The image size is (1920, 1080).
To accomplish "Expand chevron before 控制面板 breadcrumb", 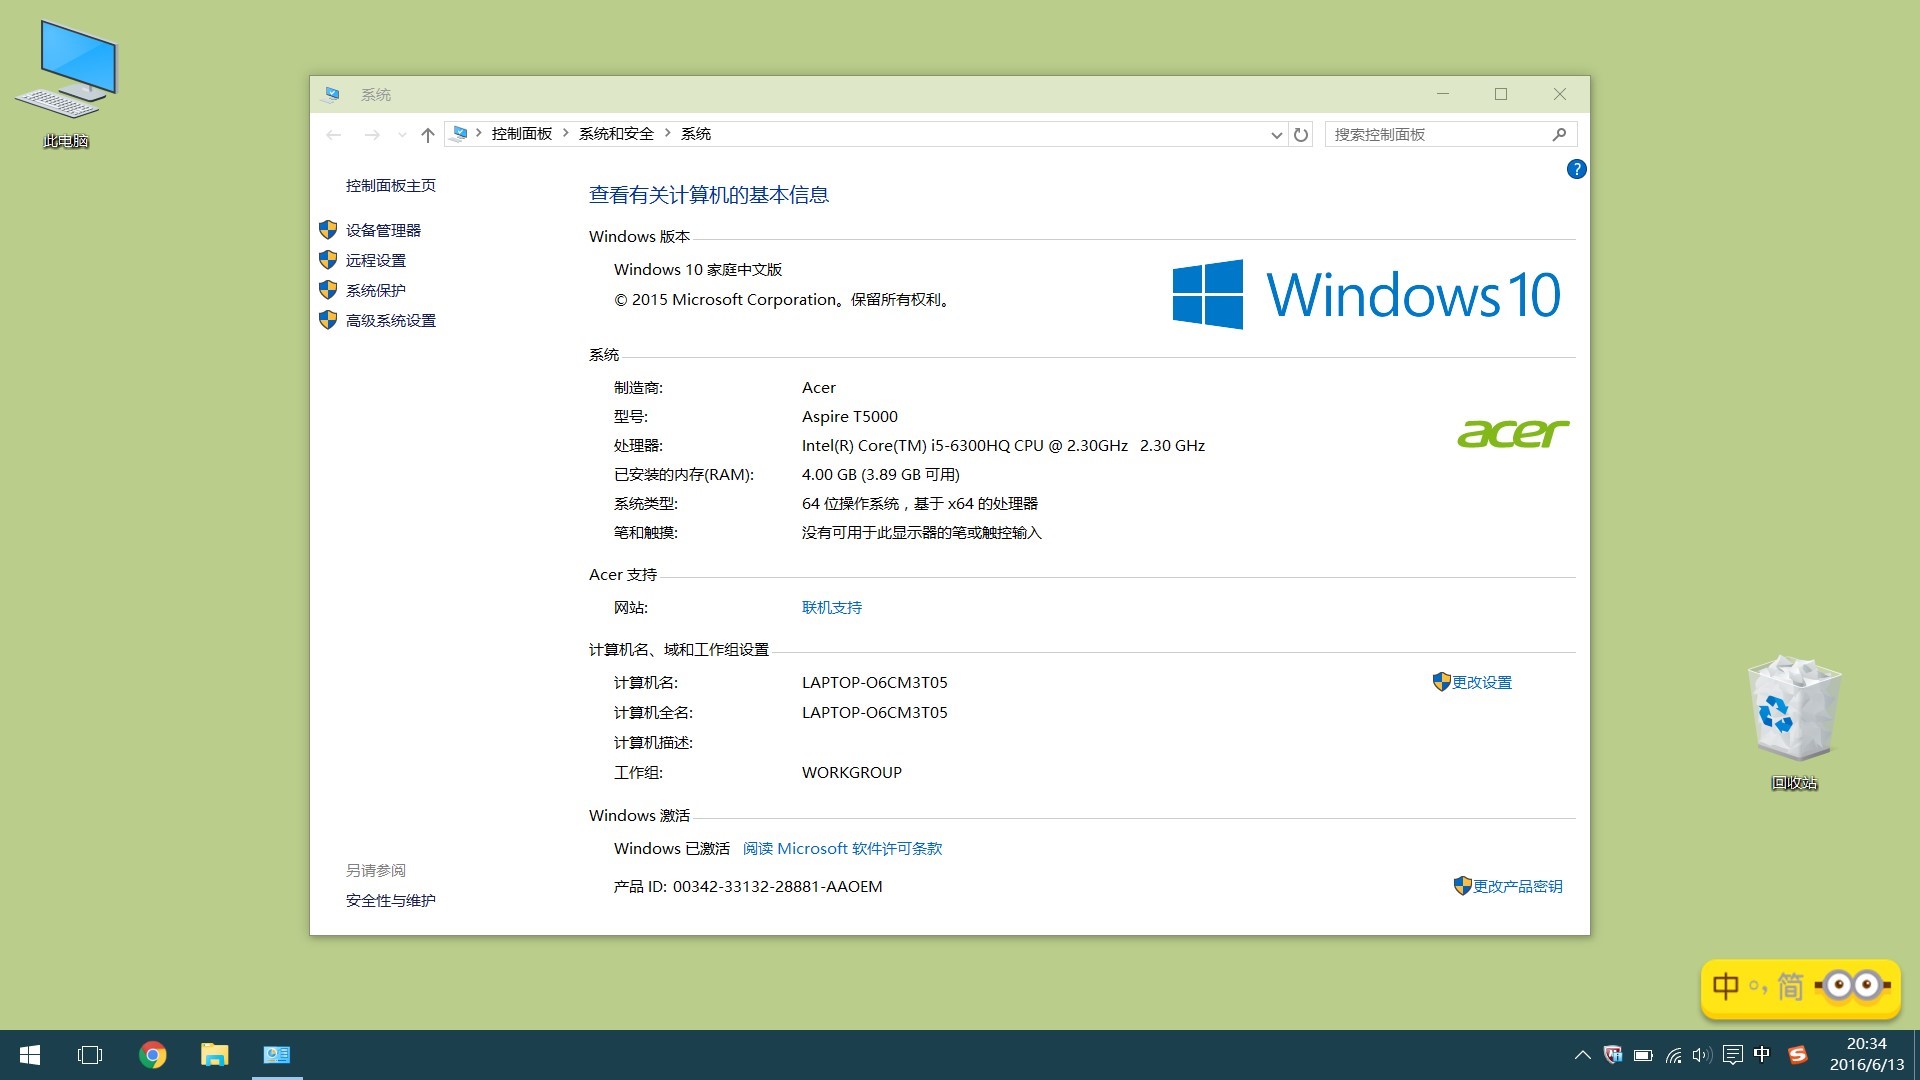I will 479,133.
